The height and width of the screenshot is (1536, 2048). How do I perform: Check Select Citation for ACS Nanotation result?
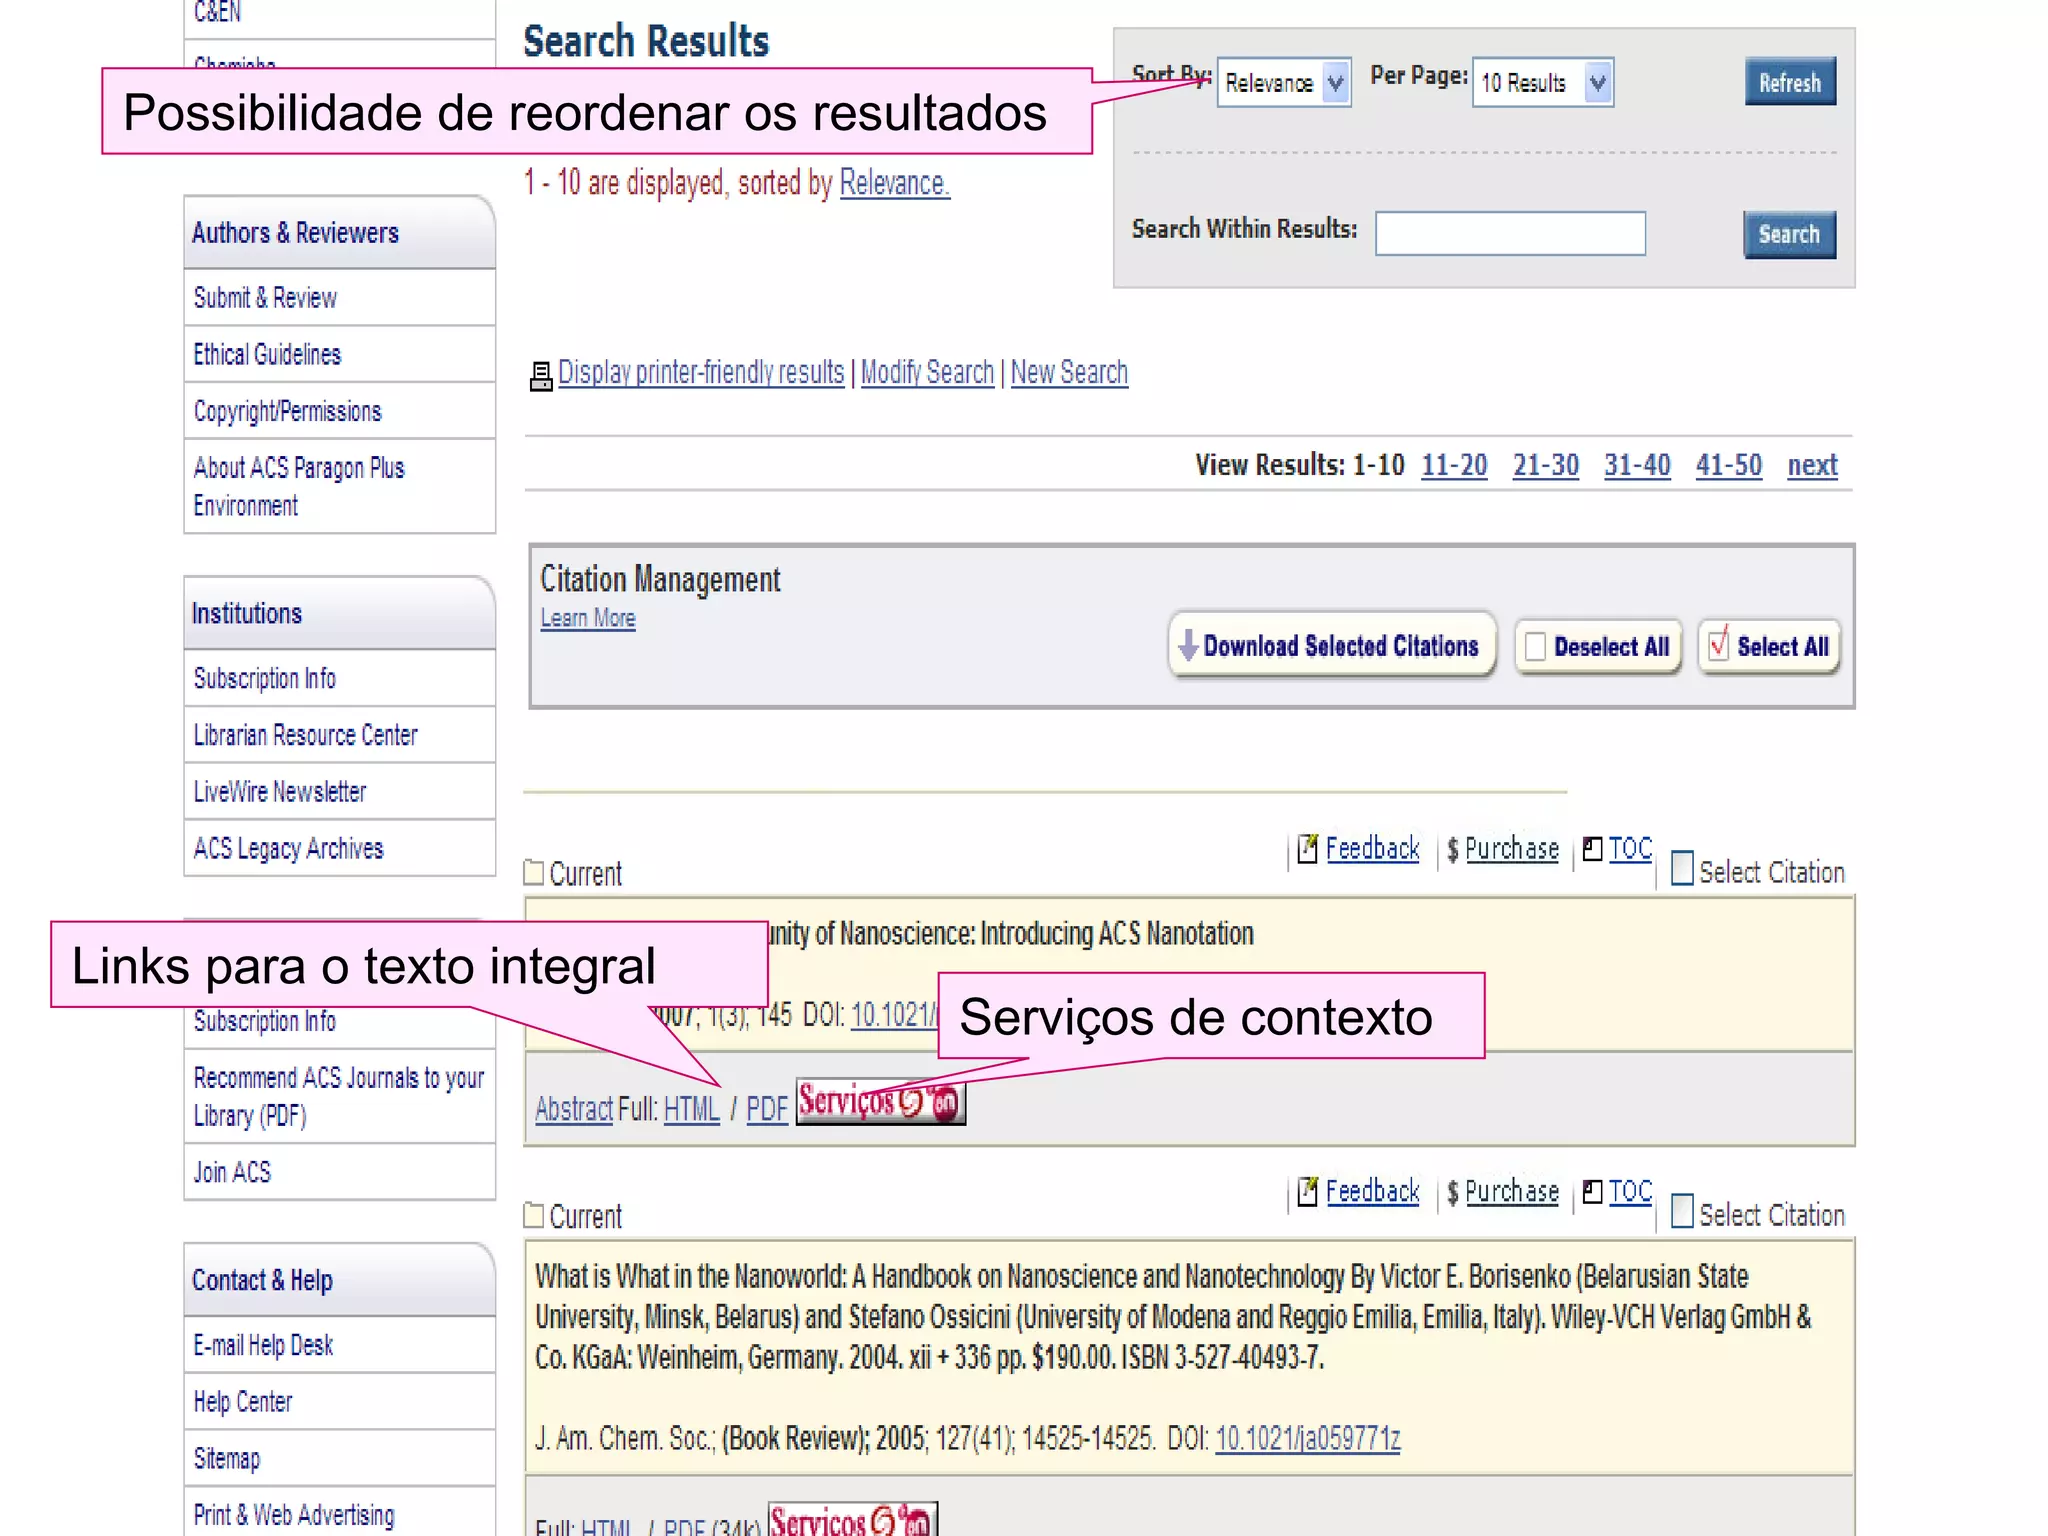pyautogui.click(x=1683, y=869)
